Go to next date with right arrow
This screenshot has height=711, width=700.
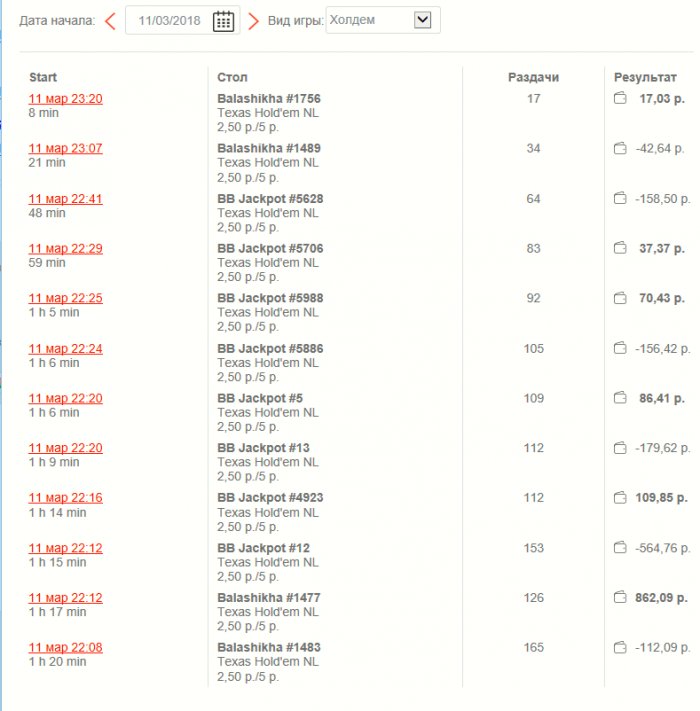click(x=253, y=21)
